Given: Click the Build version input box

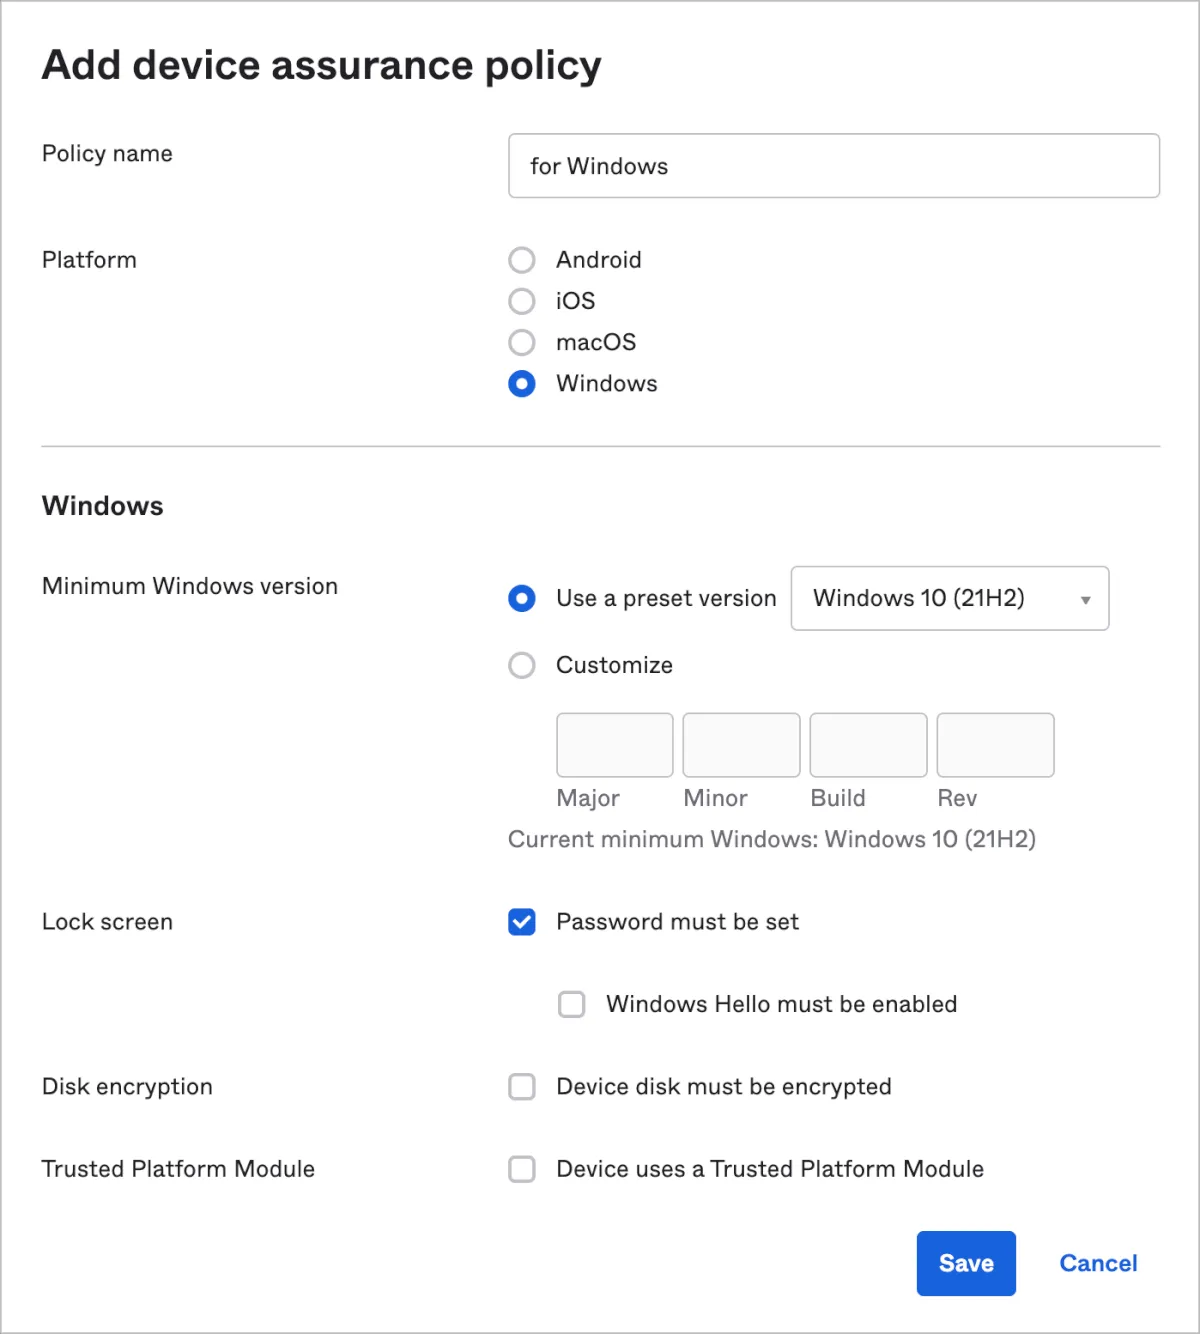Looking at the screenshot, I should pyautogui.click(x=868, y=745).
